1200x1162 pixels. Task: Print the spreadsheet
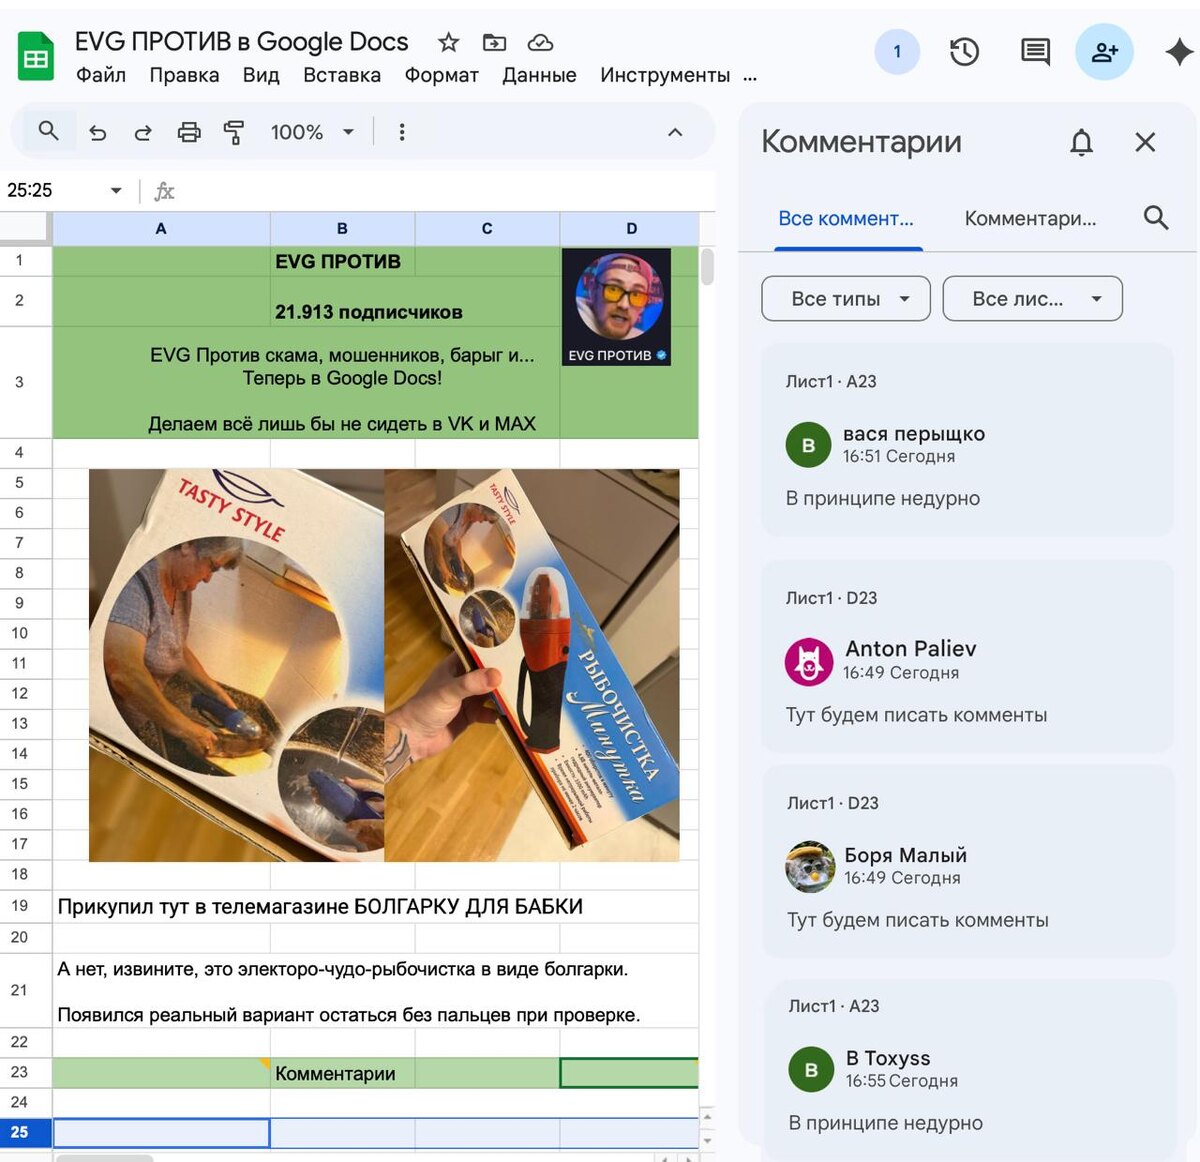click(189, 132)
